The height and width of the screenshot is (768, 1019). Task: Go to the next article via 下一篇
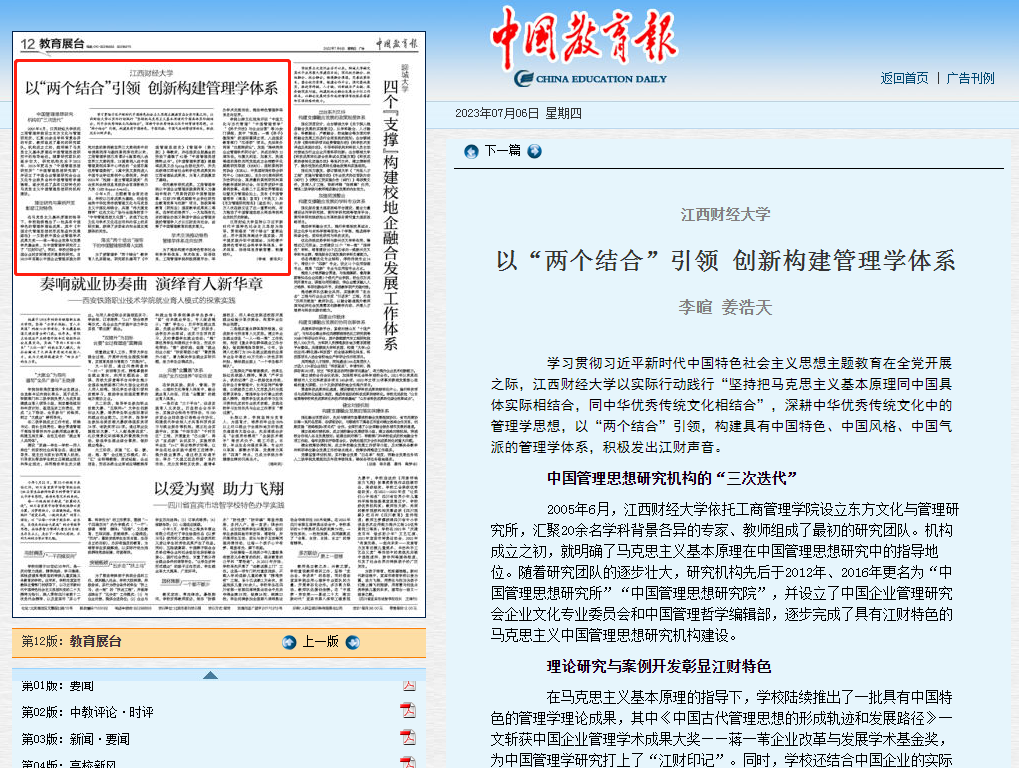point(502,151)
